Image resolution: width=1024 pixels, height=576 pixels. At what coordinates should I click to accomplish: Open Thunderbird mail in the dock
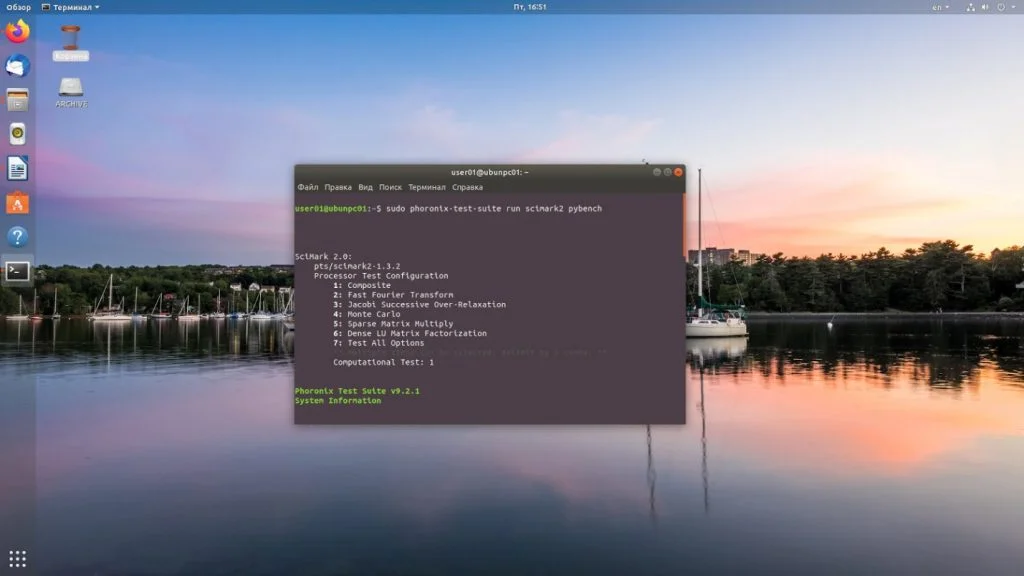(x=17, y=66)
